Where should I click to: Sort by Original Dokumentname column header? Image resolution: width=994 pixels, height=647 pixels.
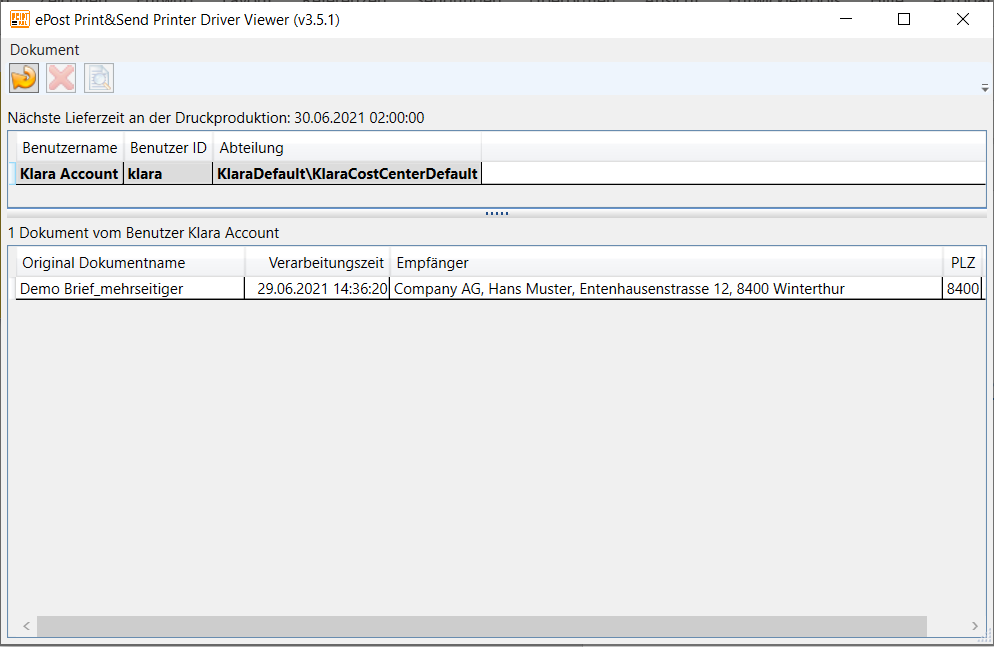pyautogui.click(x=130, y=262)
